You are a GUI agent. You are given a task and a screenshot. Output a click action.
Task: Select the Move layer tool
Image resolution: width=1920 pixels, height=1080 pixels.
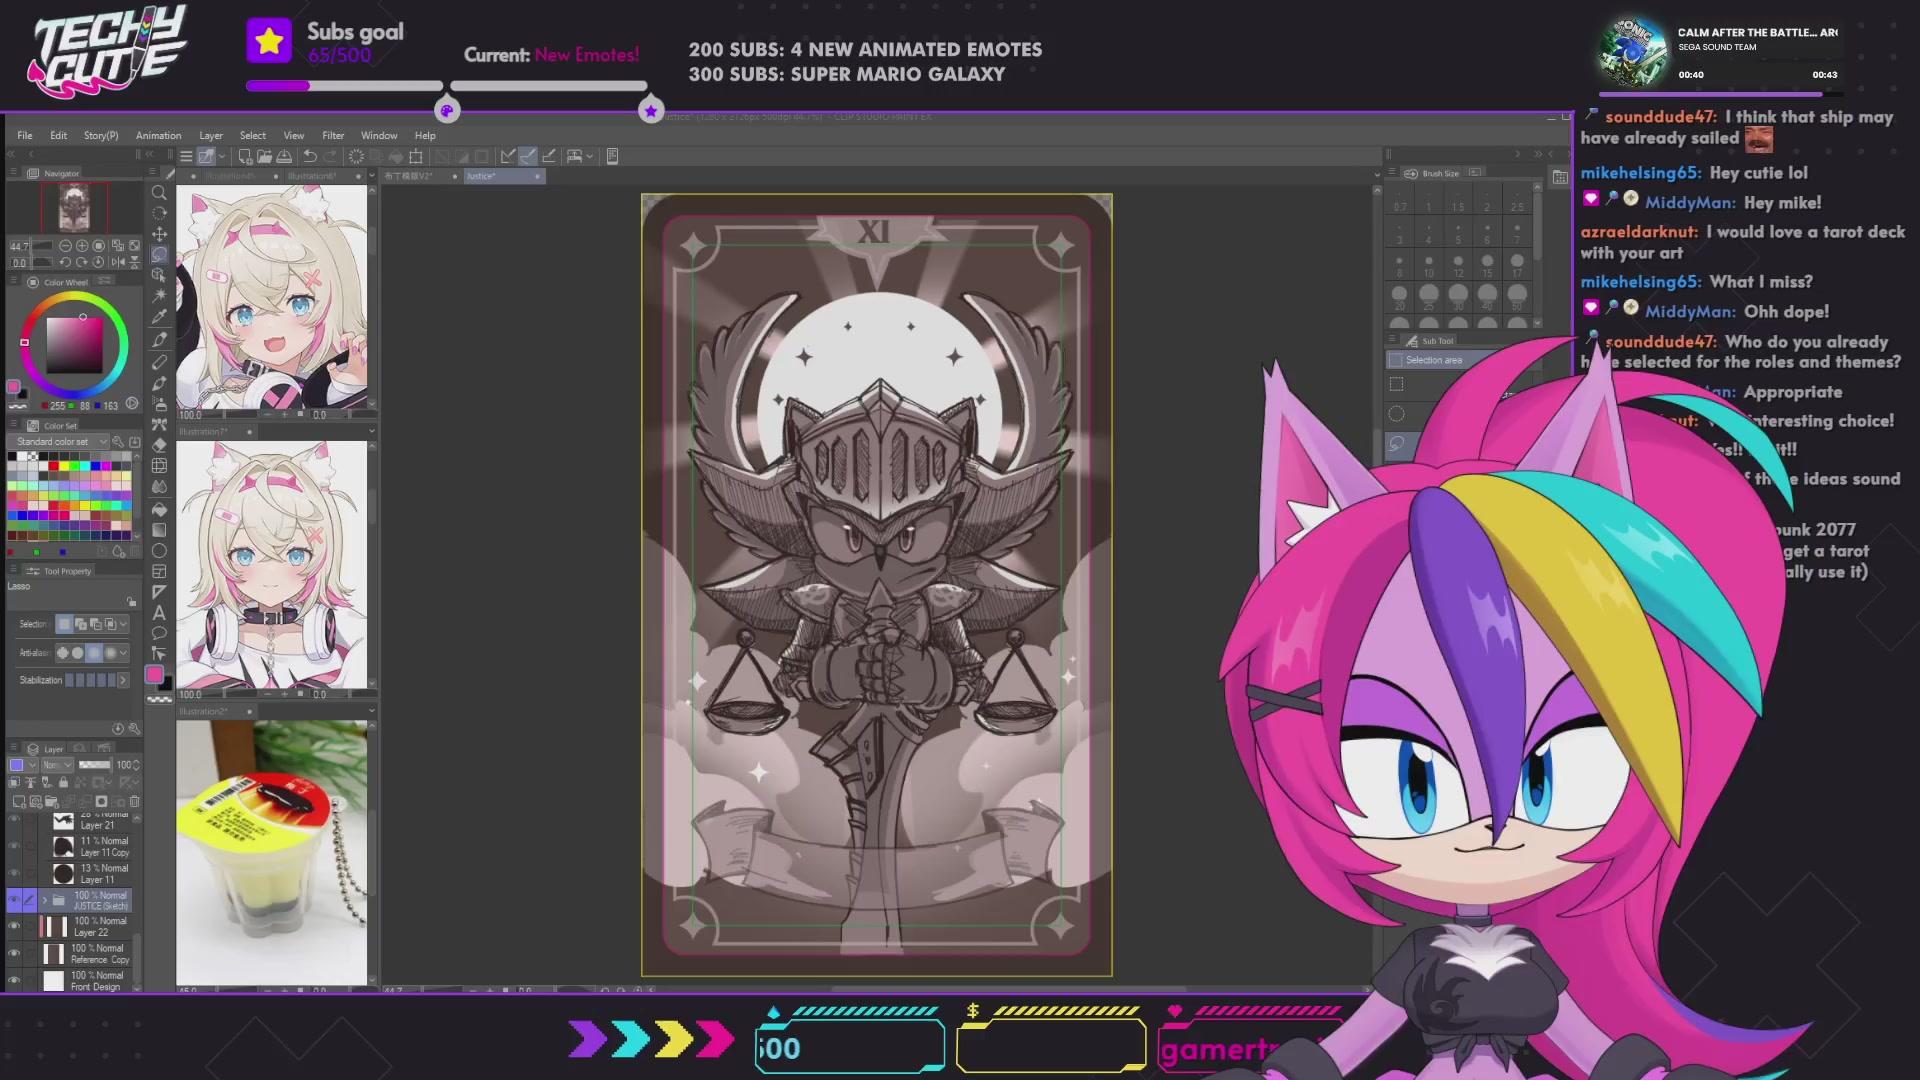point(159,234)
